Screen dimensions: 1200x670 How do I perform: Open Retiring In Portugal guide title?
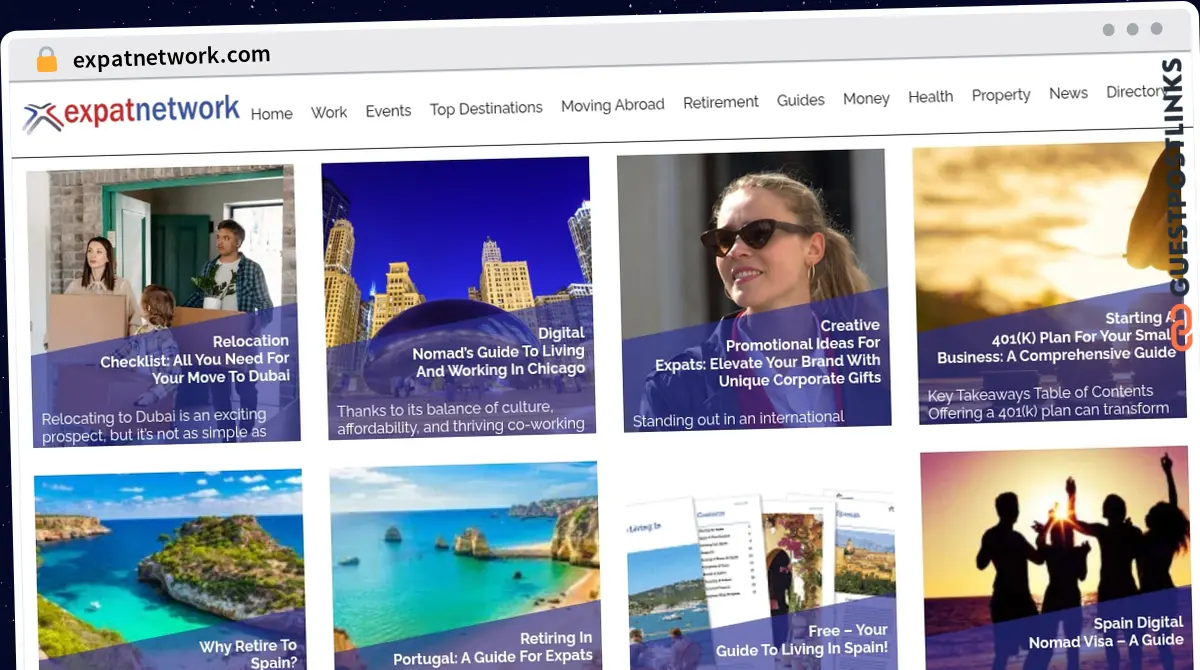[492, 647]
